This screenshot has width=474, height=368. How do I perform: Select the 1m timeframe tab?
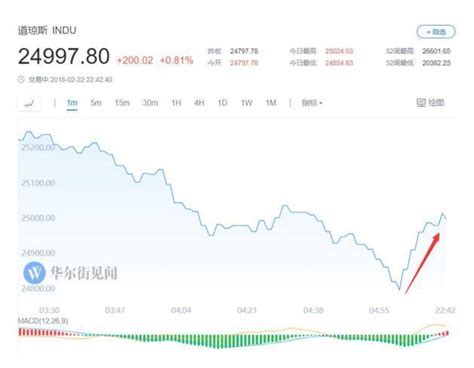72,103
